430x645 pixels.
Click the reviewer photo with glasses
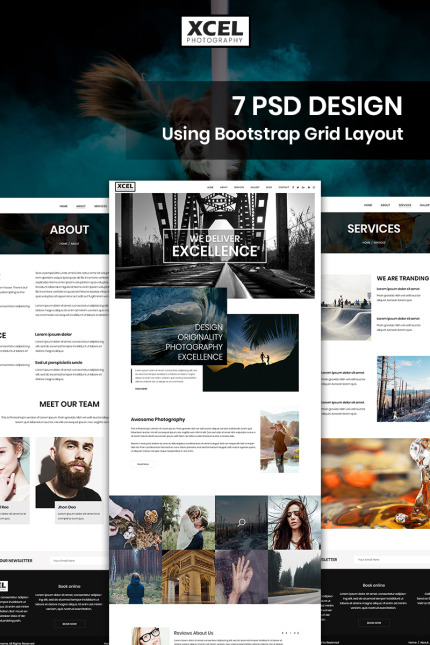(150, 636)
